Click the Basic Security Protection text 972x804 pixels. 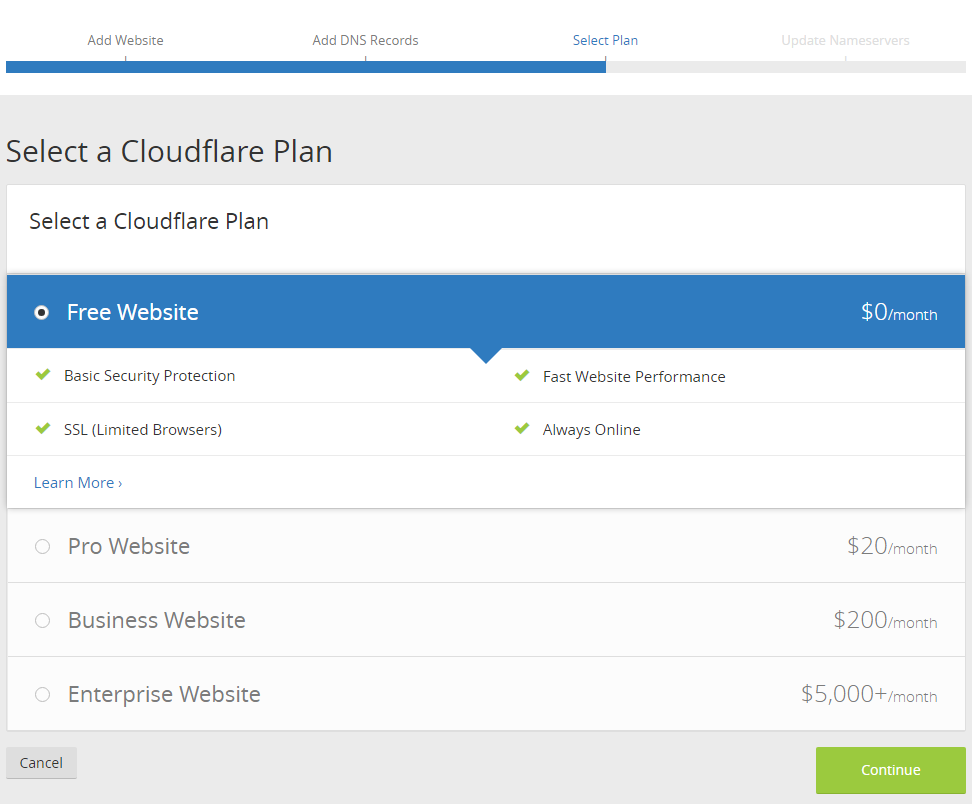click(x=149, y=376)
